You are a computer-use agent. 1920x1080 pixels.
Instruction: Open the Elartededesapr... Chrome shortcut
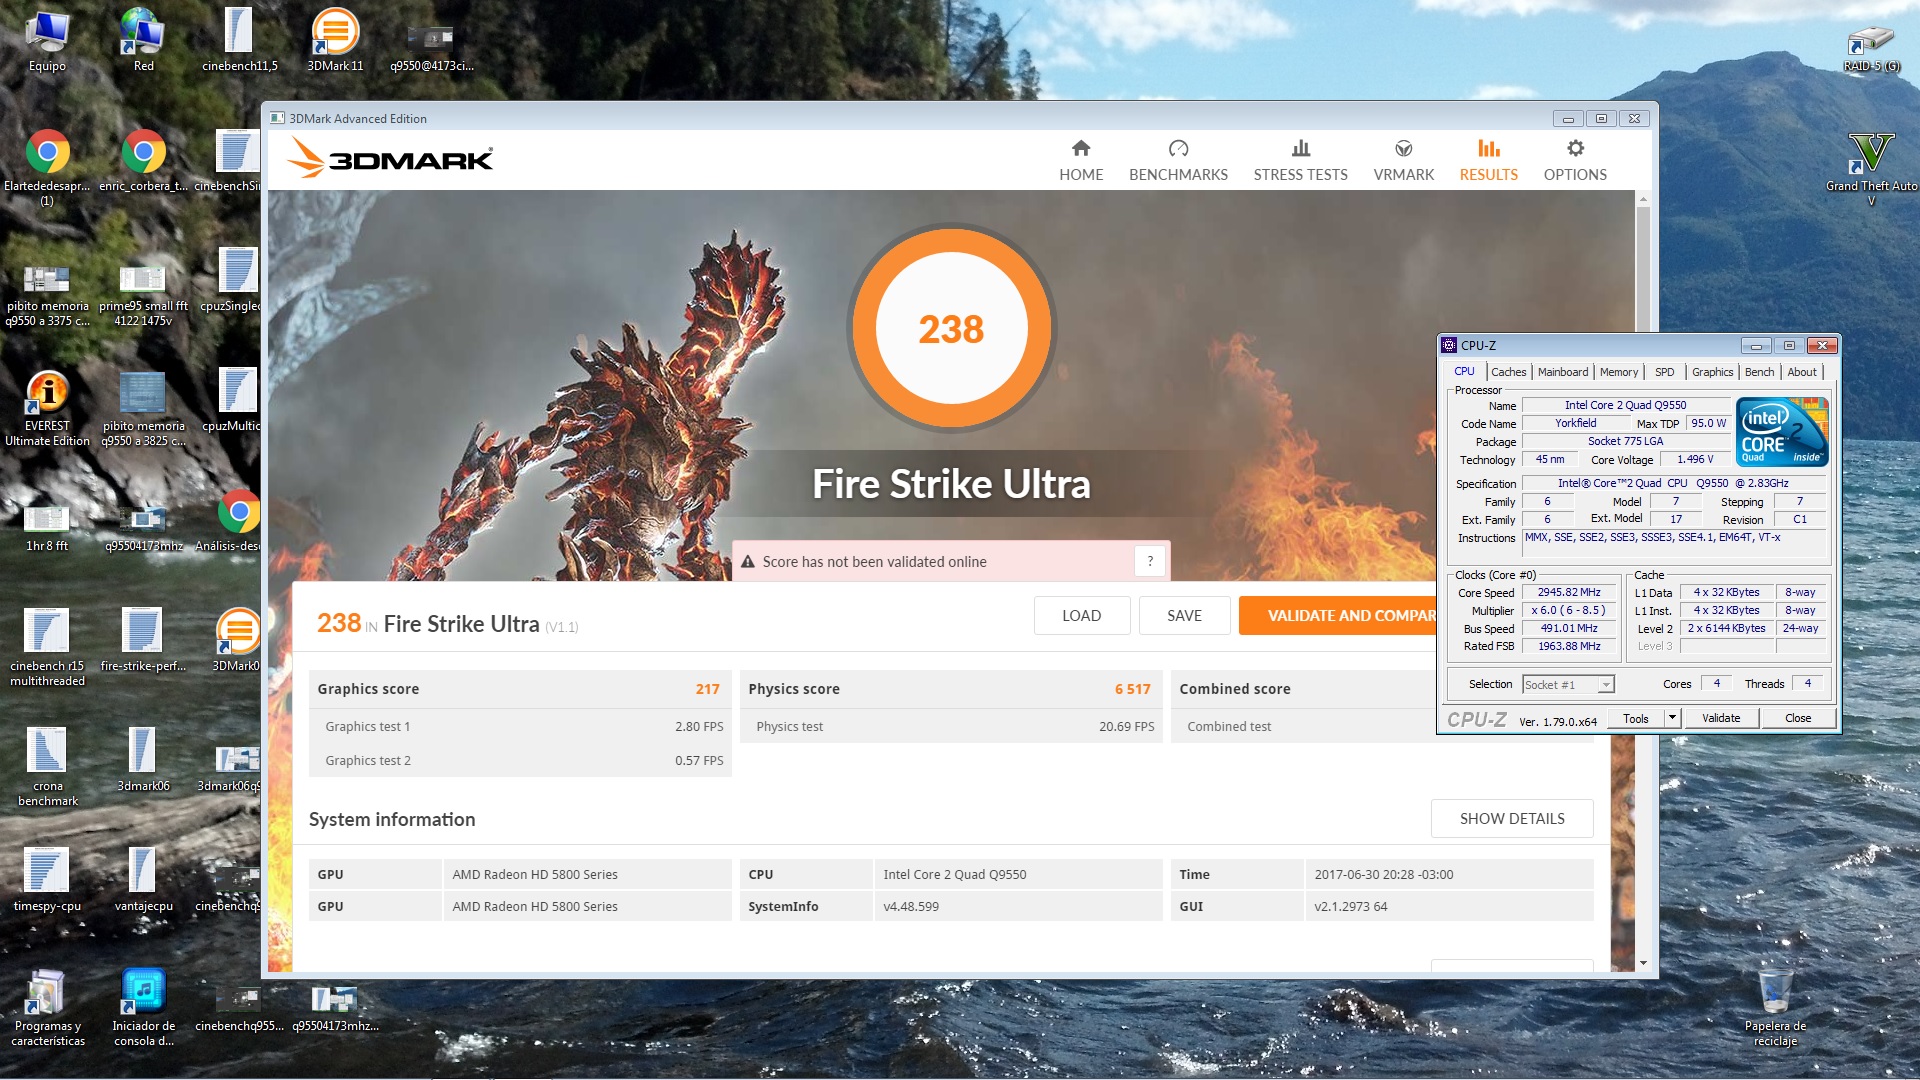click(x=47, y=165)
